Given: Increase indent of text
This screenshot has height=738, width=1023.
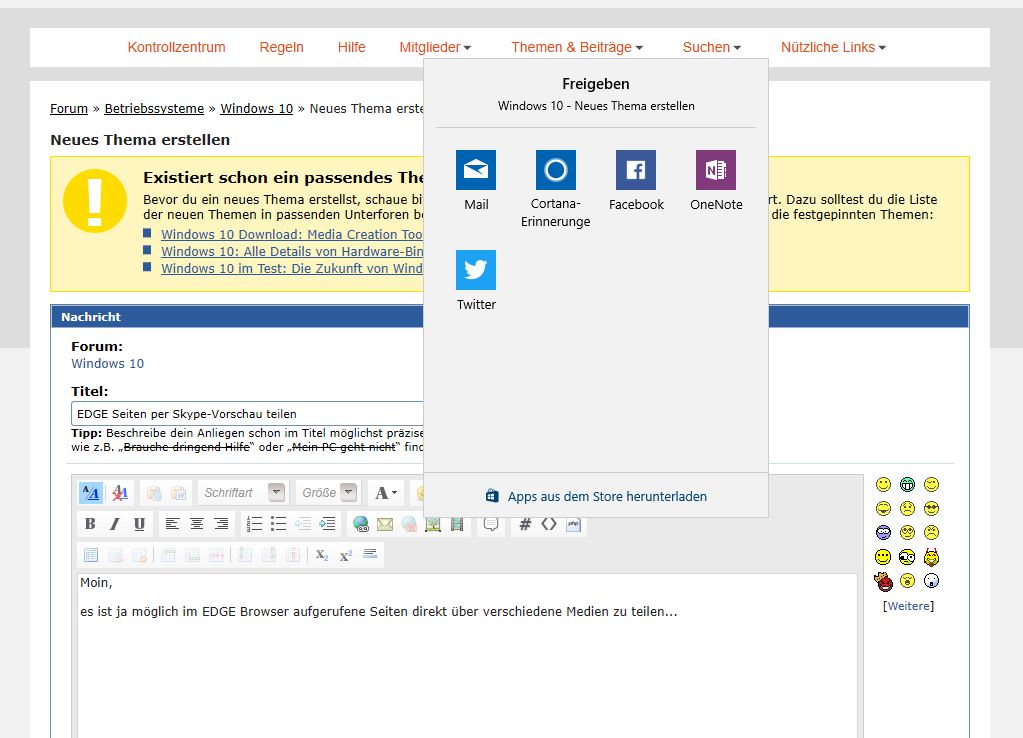Looking at the screenshot, I should click(327, 523).
